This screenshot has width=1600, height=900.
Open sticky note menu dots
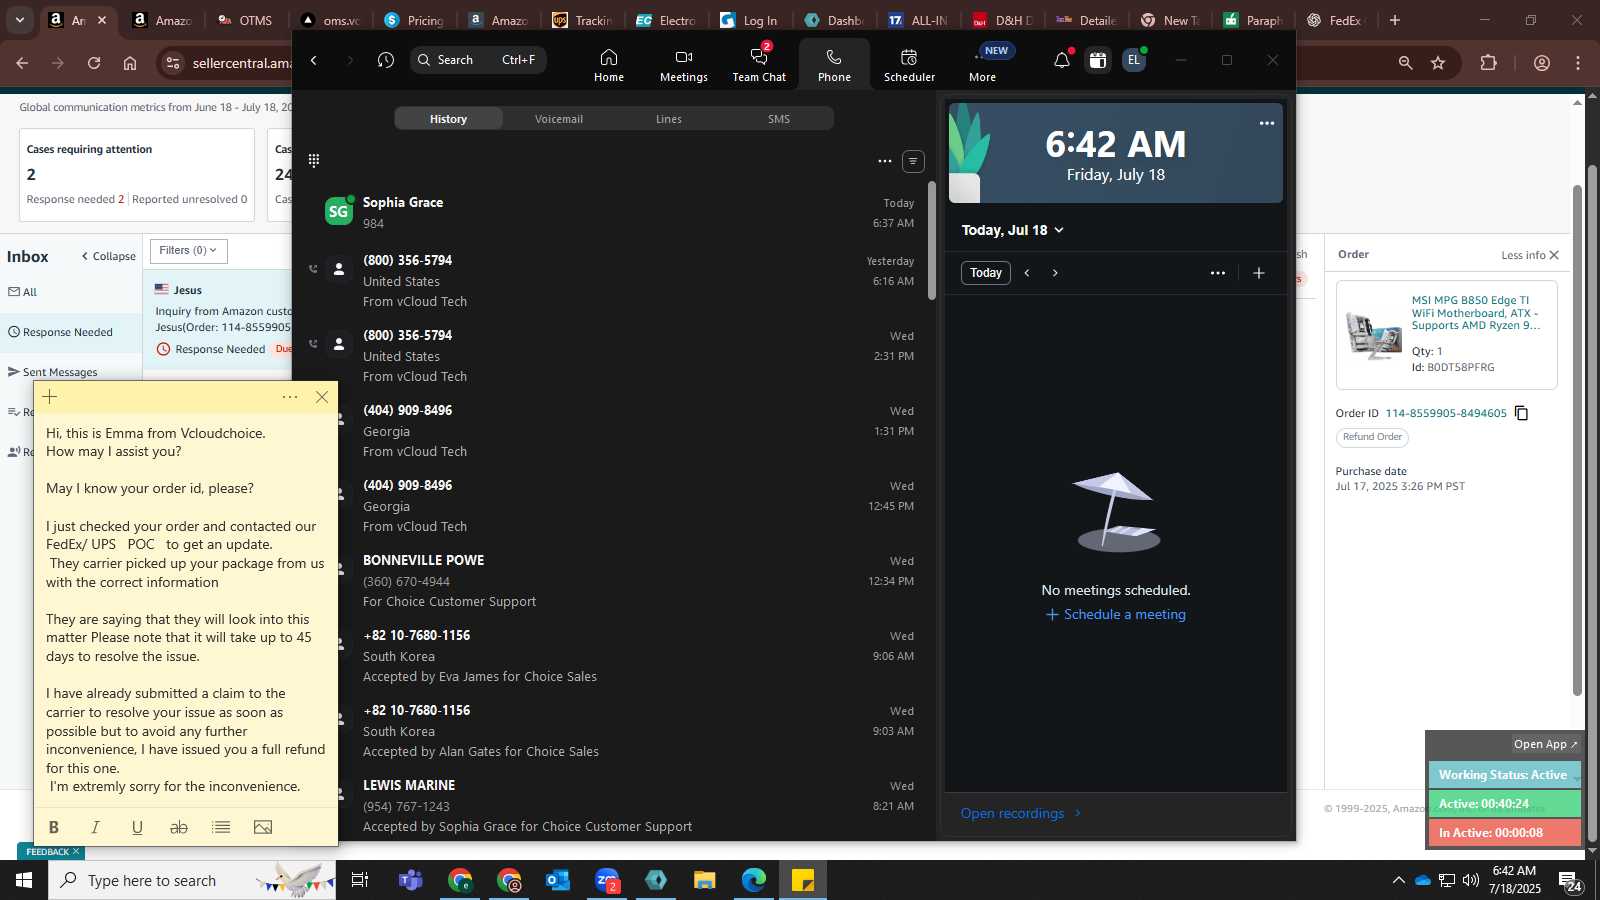[x=290, y=397]
